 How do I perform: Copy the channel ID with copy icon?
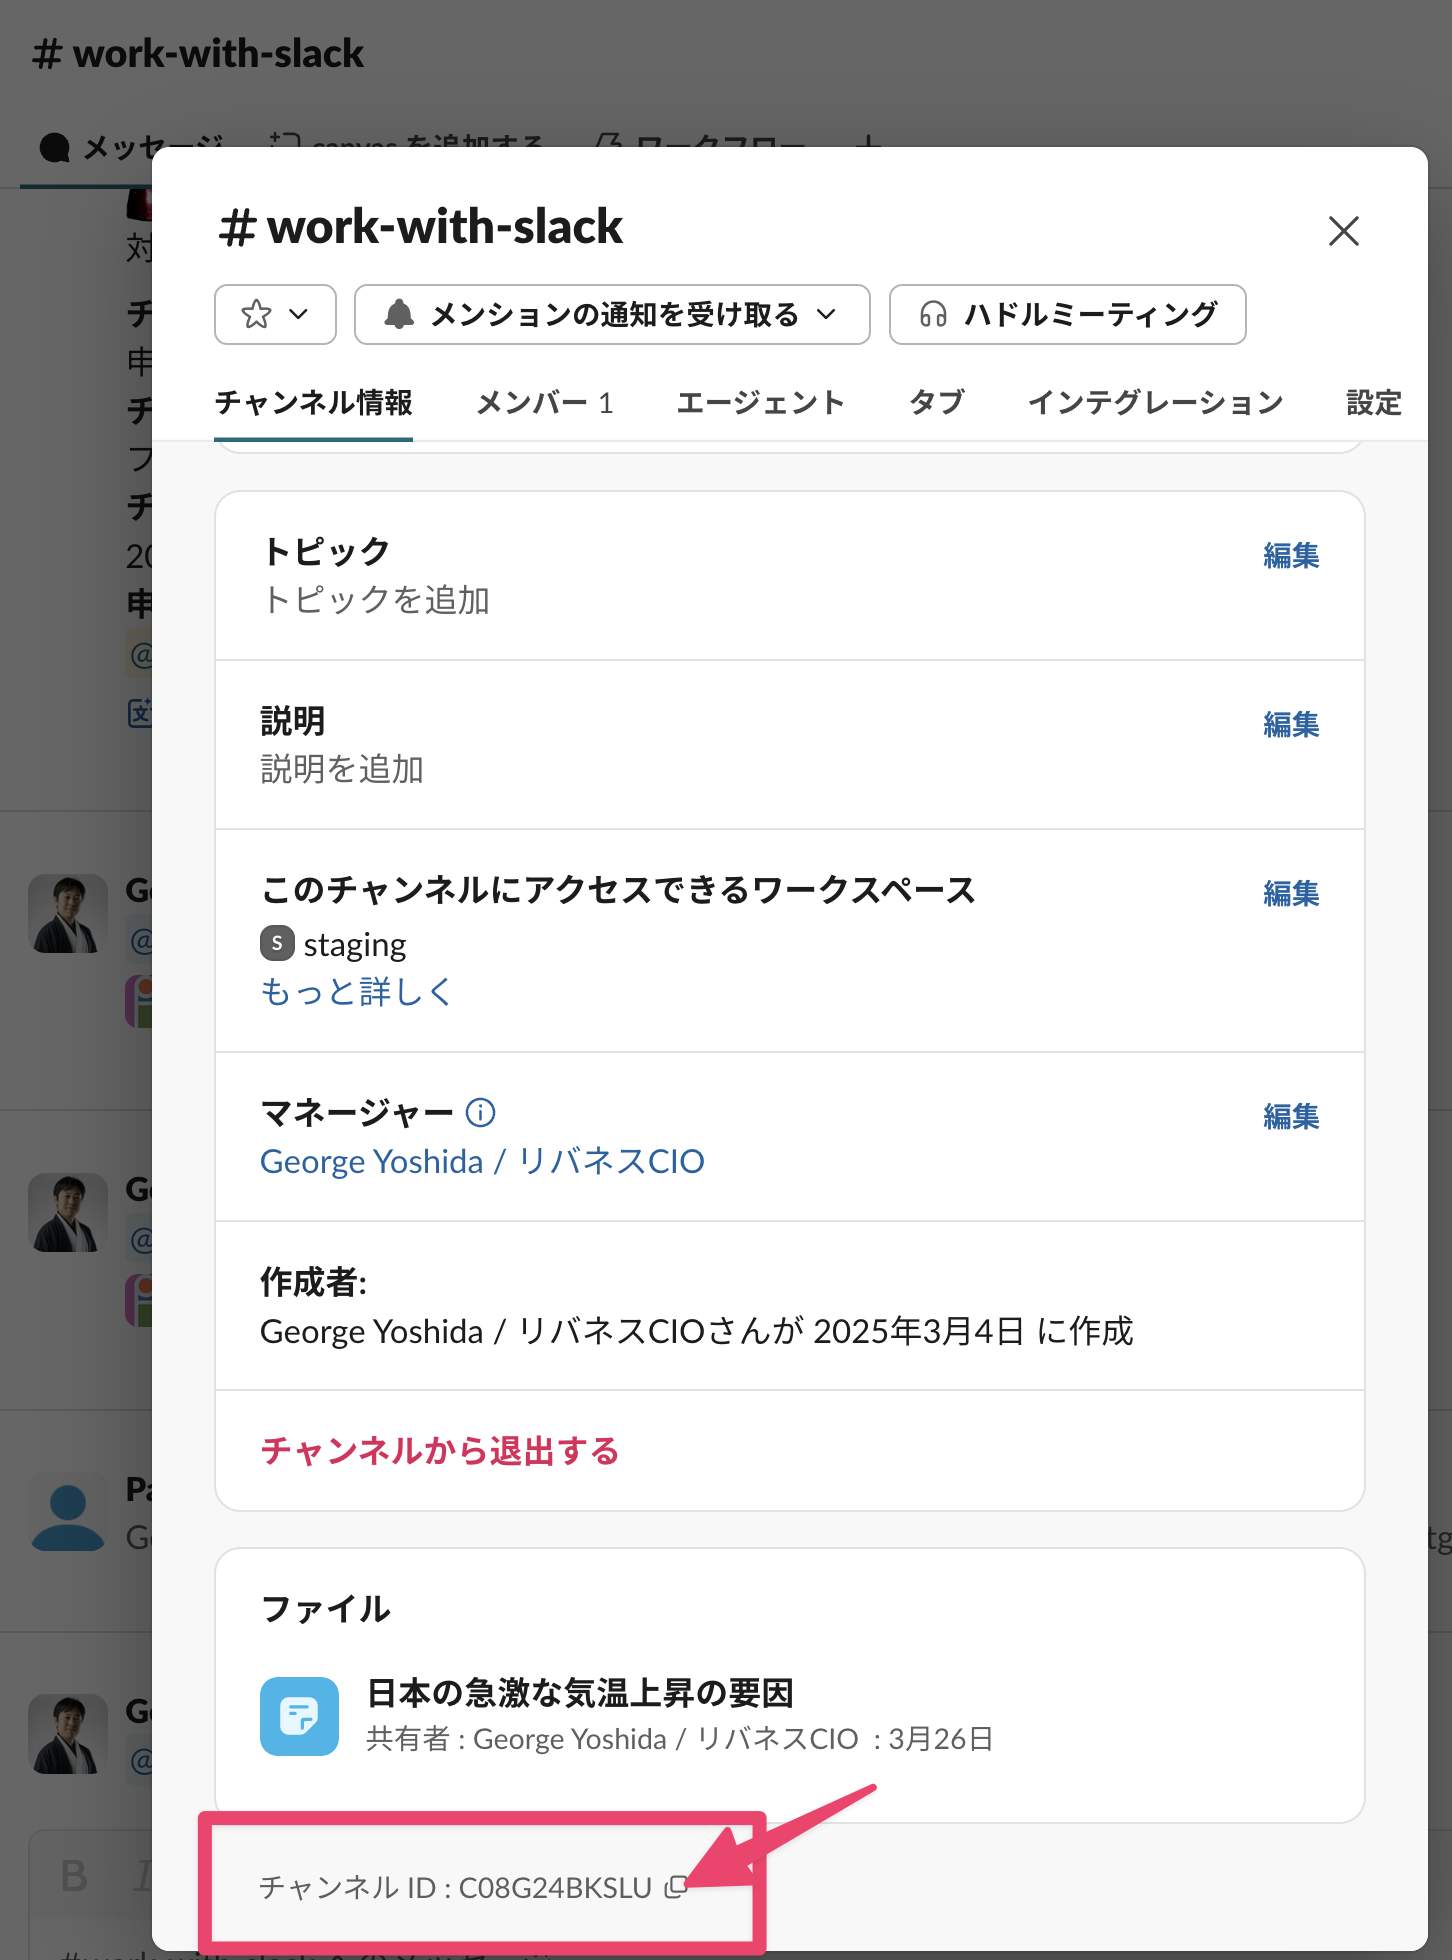coord(676,1887)
